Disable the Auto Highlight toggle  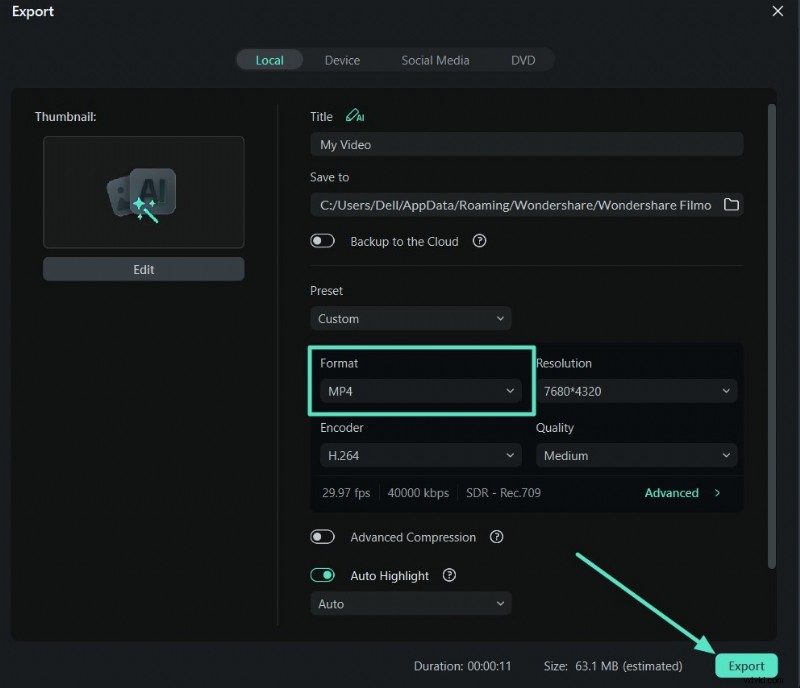(322, 575)
